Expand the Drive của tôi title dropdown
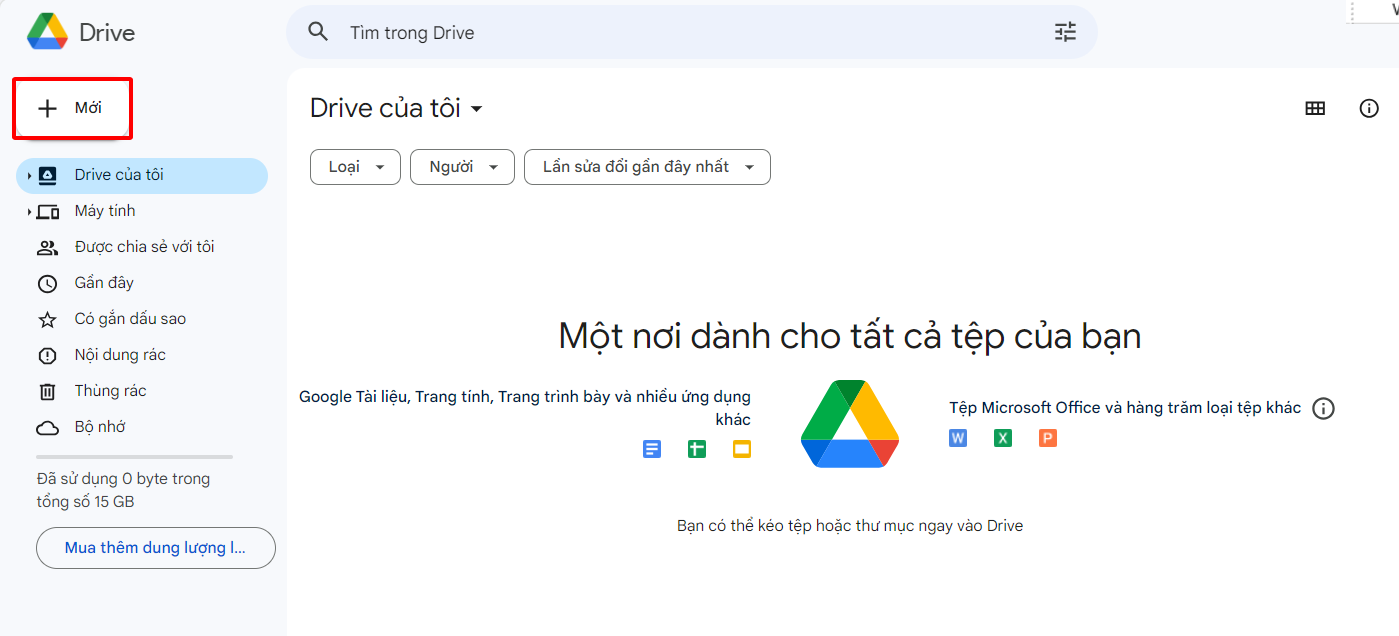Screen dimensions: 1399x636 (478, 108)
